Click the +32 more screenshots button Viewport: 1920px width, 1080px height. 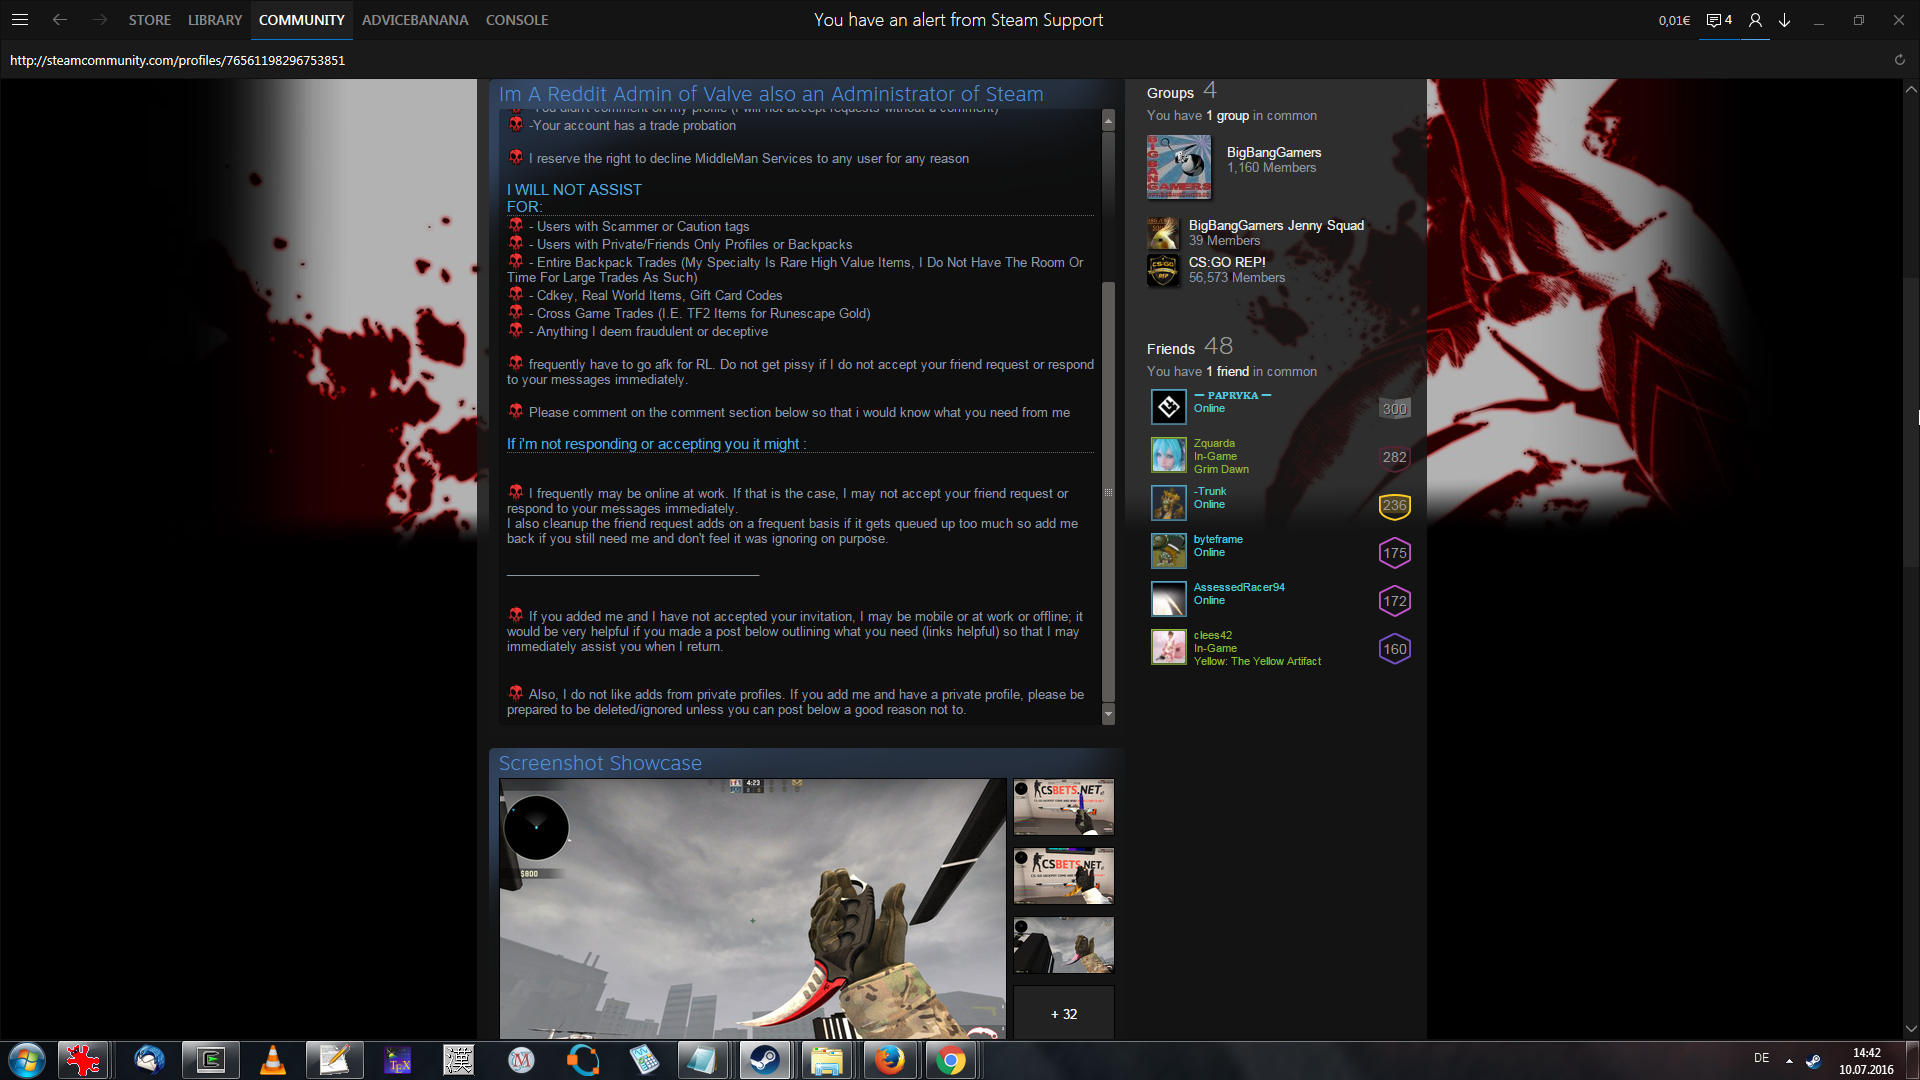(x=1063, y=1013)
